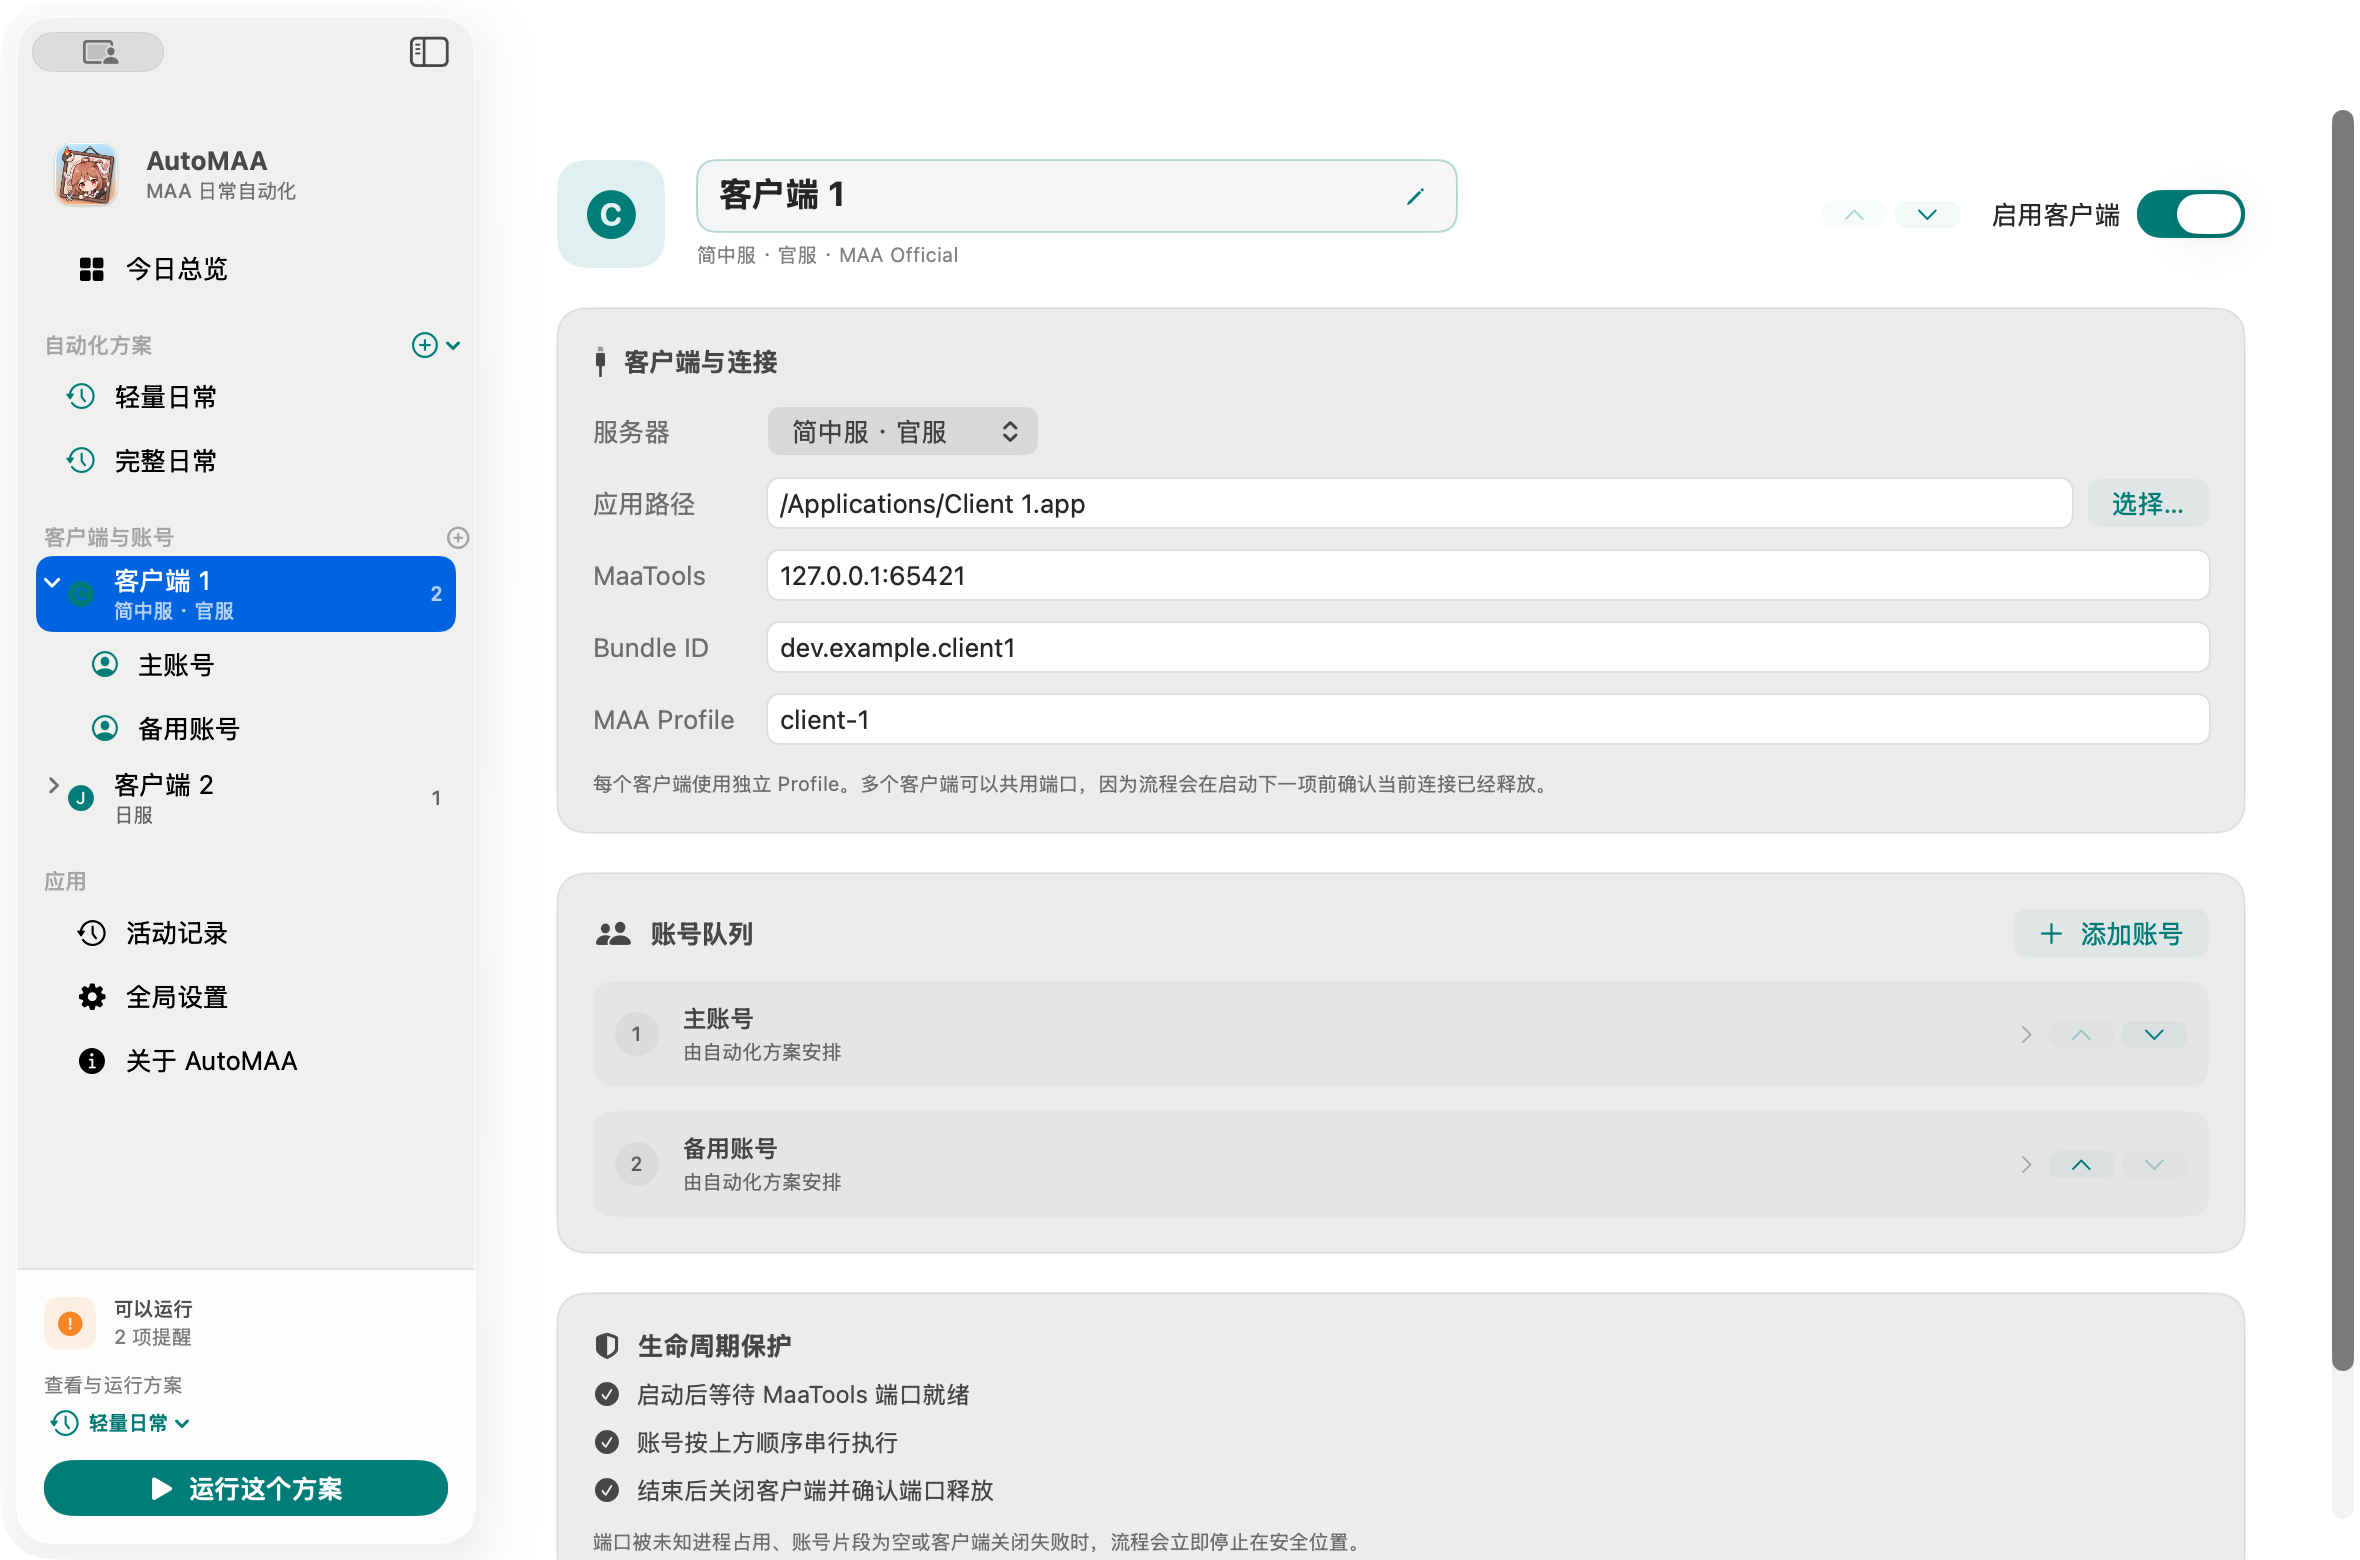
Task: Add a new client with plus icon
Action: coord(458,538)
